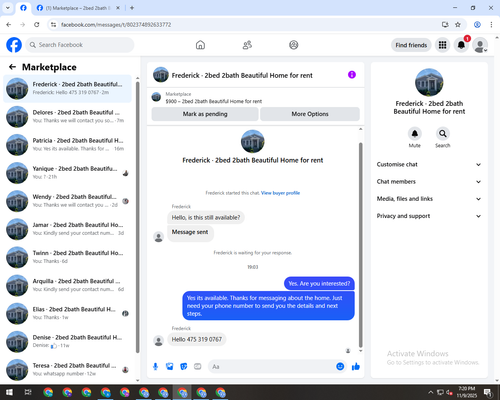This screenshot has width=500, height=400.
Task: Click the Aa message input box
Action: pyautogui.click(x=277, y=367)
